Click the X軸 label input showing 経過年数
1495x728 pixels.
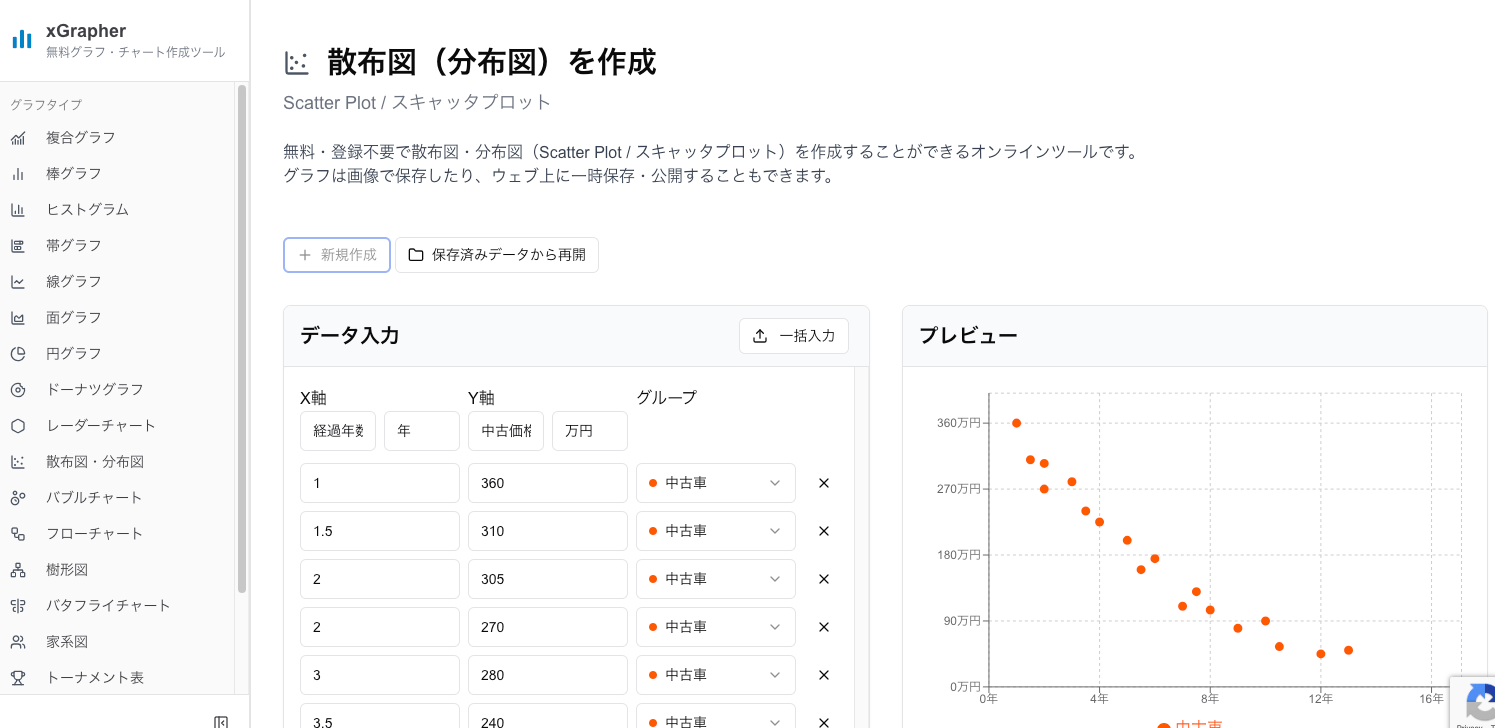coord(337,431)
